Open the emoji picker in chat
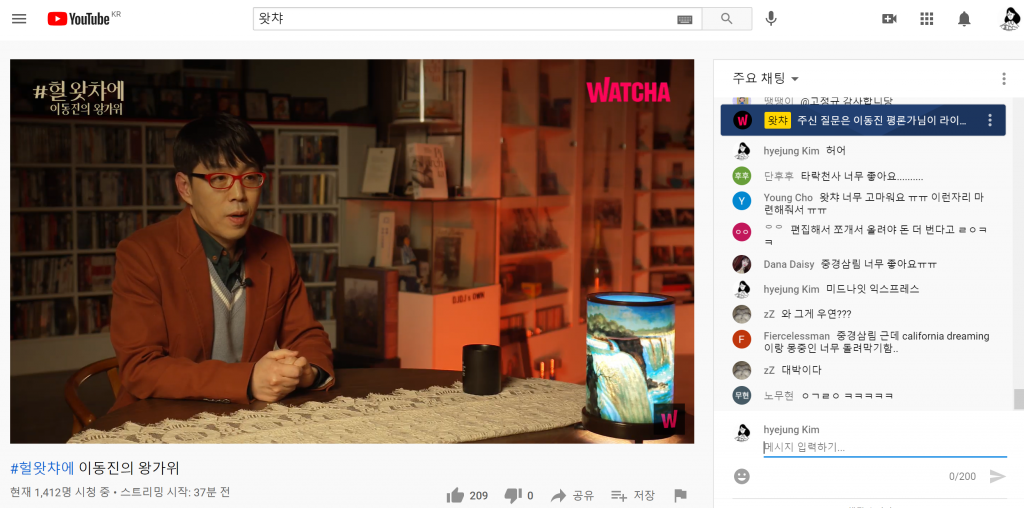1024x508 pixels. (x=741, y=476)
